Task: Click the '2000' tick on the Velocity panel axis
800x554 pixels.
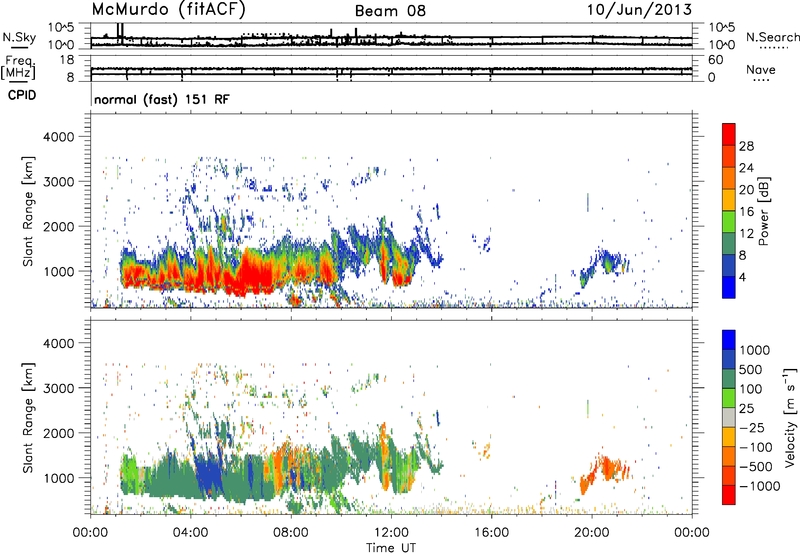Action: click(x=58, y=433)
